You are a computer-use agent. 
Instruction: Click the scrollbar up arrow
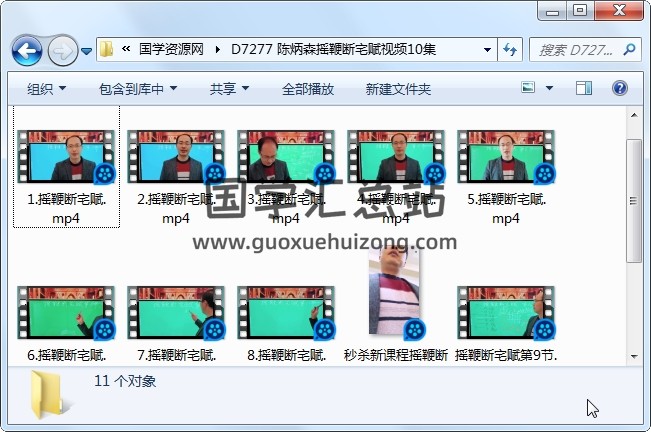634,115
